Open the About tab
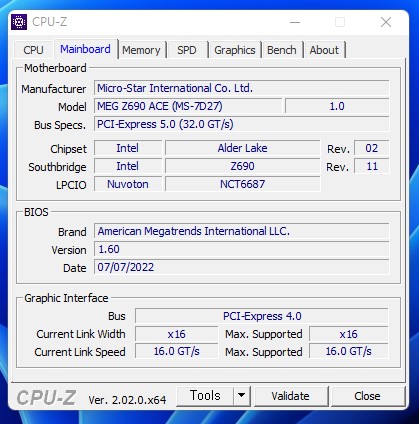The height and width of the screenshot is (424, 419). pos(324,50)
